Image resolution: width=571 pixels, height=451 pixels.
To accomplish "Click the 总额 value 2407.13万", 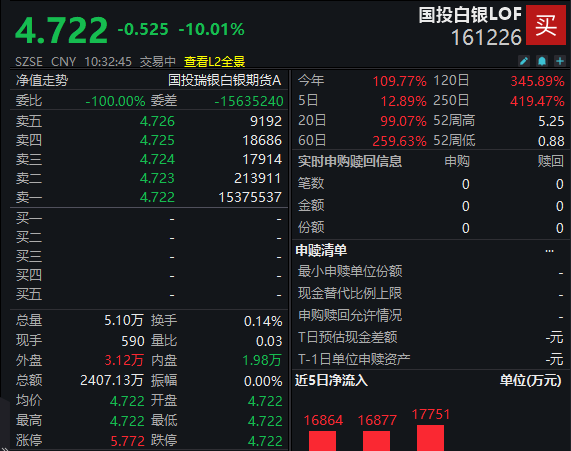I will 112,380.
